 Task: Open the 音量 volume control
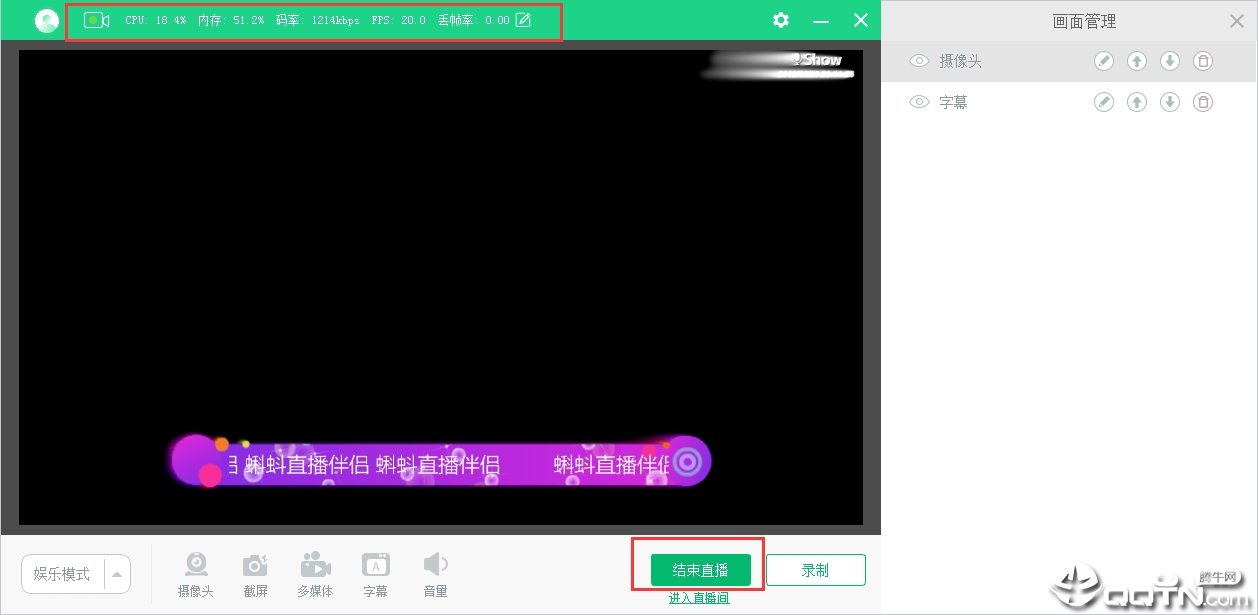coord(435,575)
